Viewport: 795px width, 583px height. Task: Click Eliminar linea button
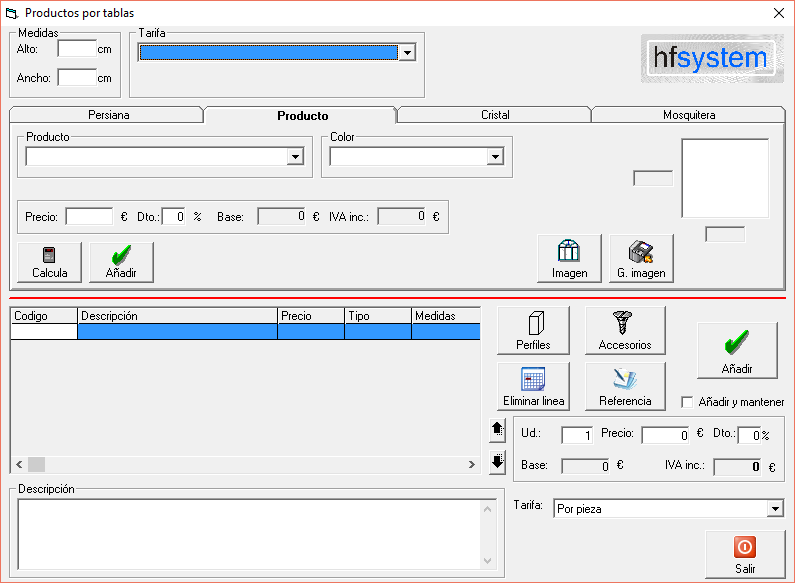[533, 387]
